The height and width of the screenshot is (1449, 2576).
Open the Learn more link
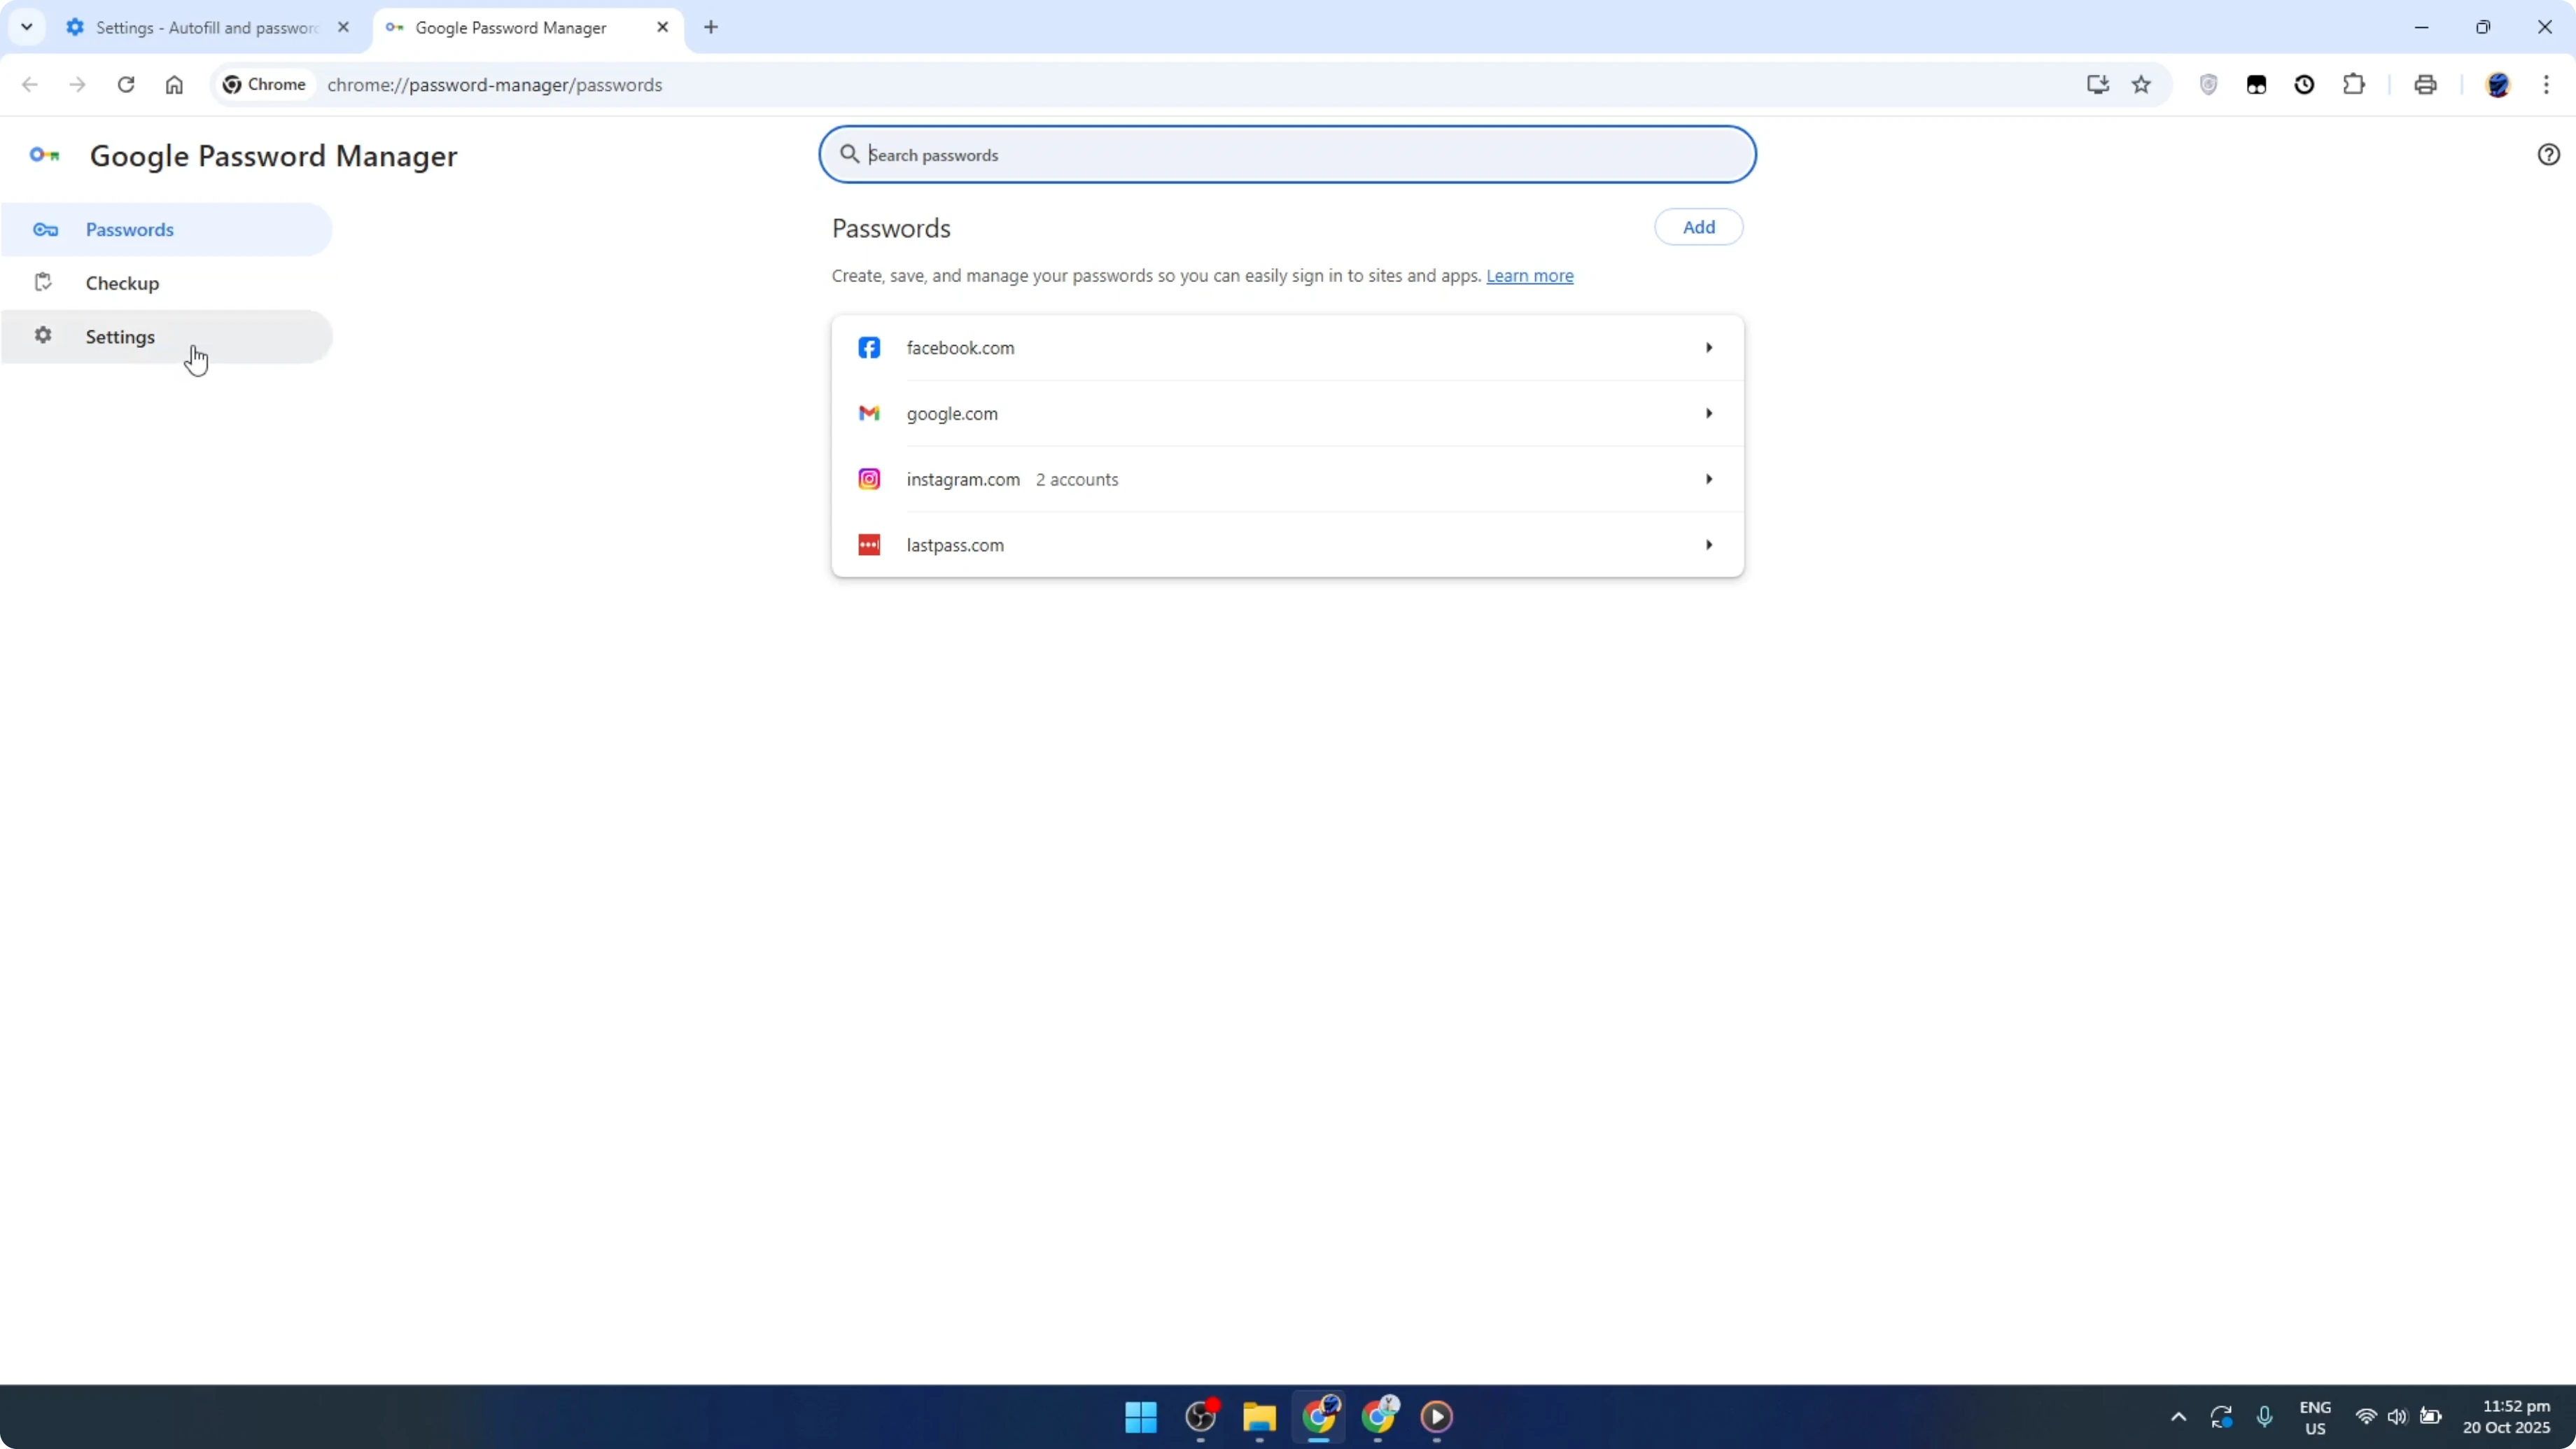[1531, 276]
